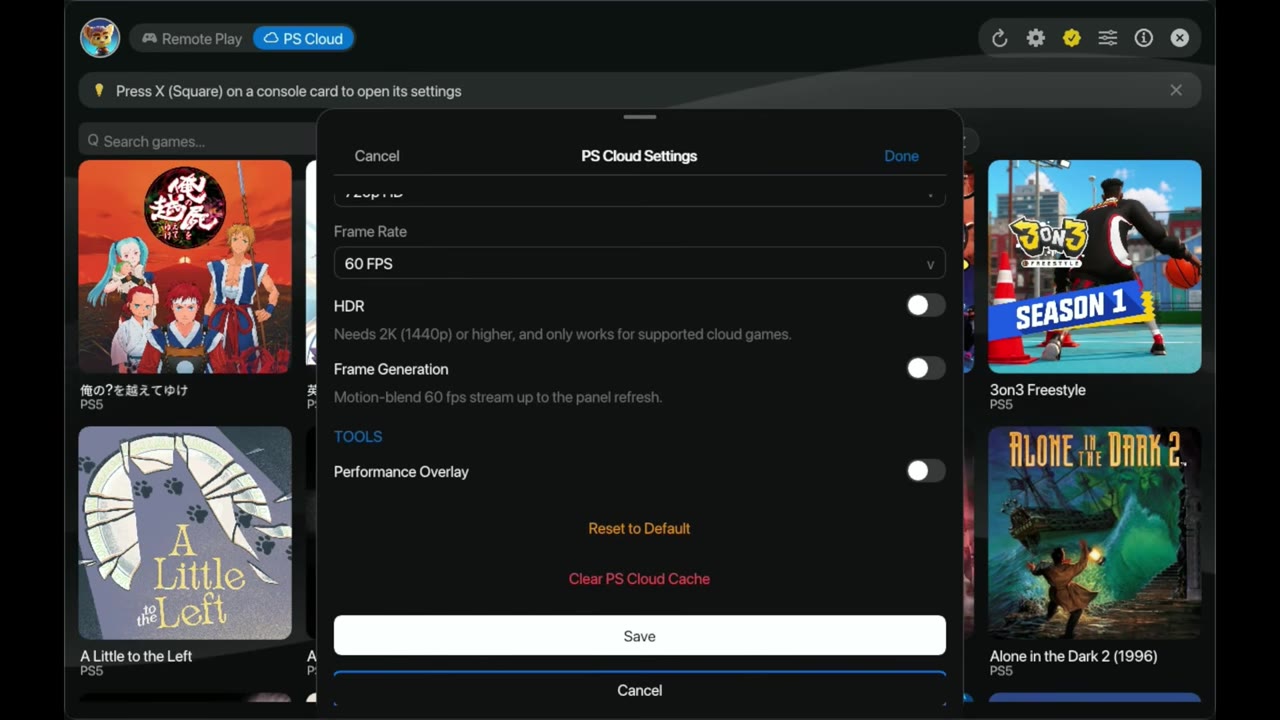
Task: Open the Alone in the Dark 2 card
Action: tap(1095, 533)
